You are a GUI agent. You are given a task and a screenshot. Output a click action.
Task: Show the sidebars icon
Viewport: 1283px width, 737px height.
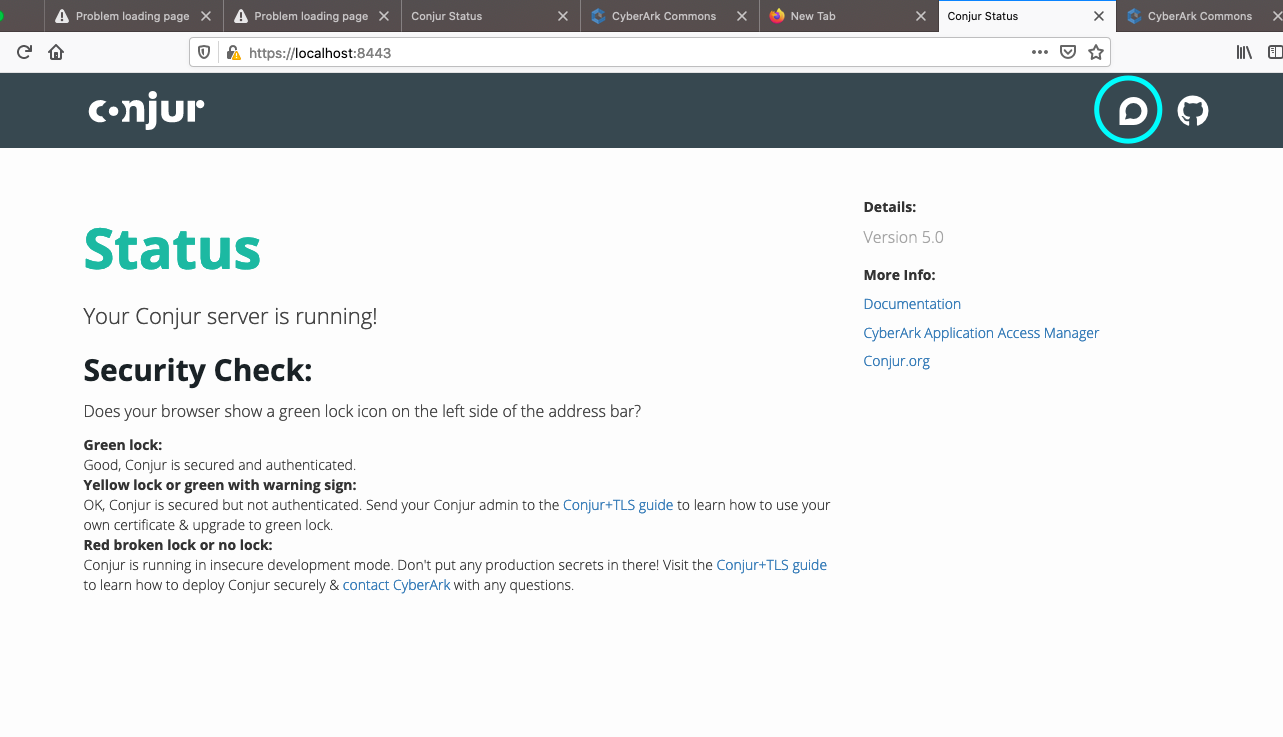tap(1275, 52)
